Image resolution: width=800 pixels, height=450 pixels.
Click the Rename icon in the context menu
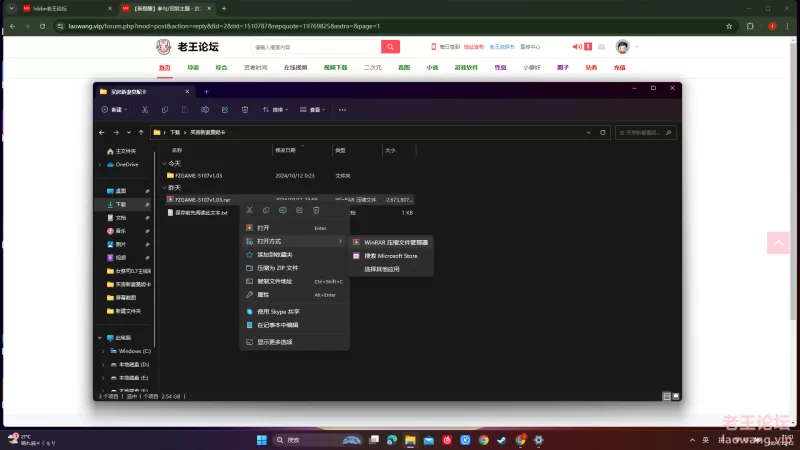(283, 210)
